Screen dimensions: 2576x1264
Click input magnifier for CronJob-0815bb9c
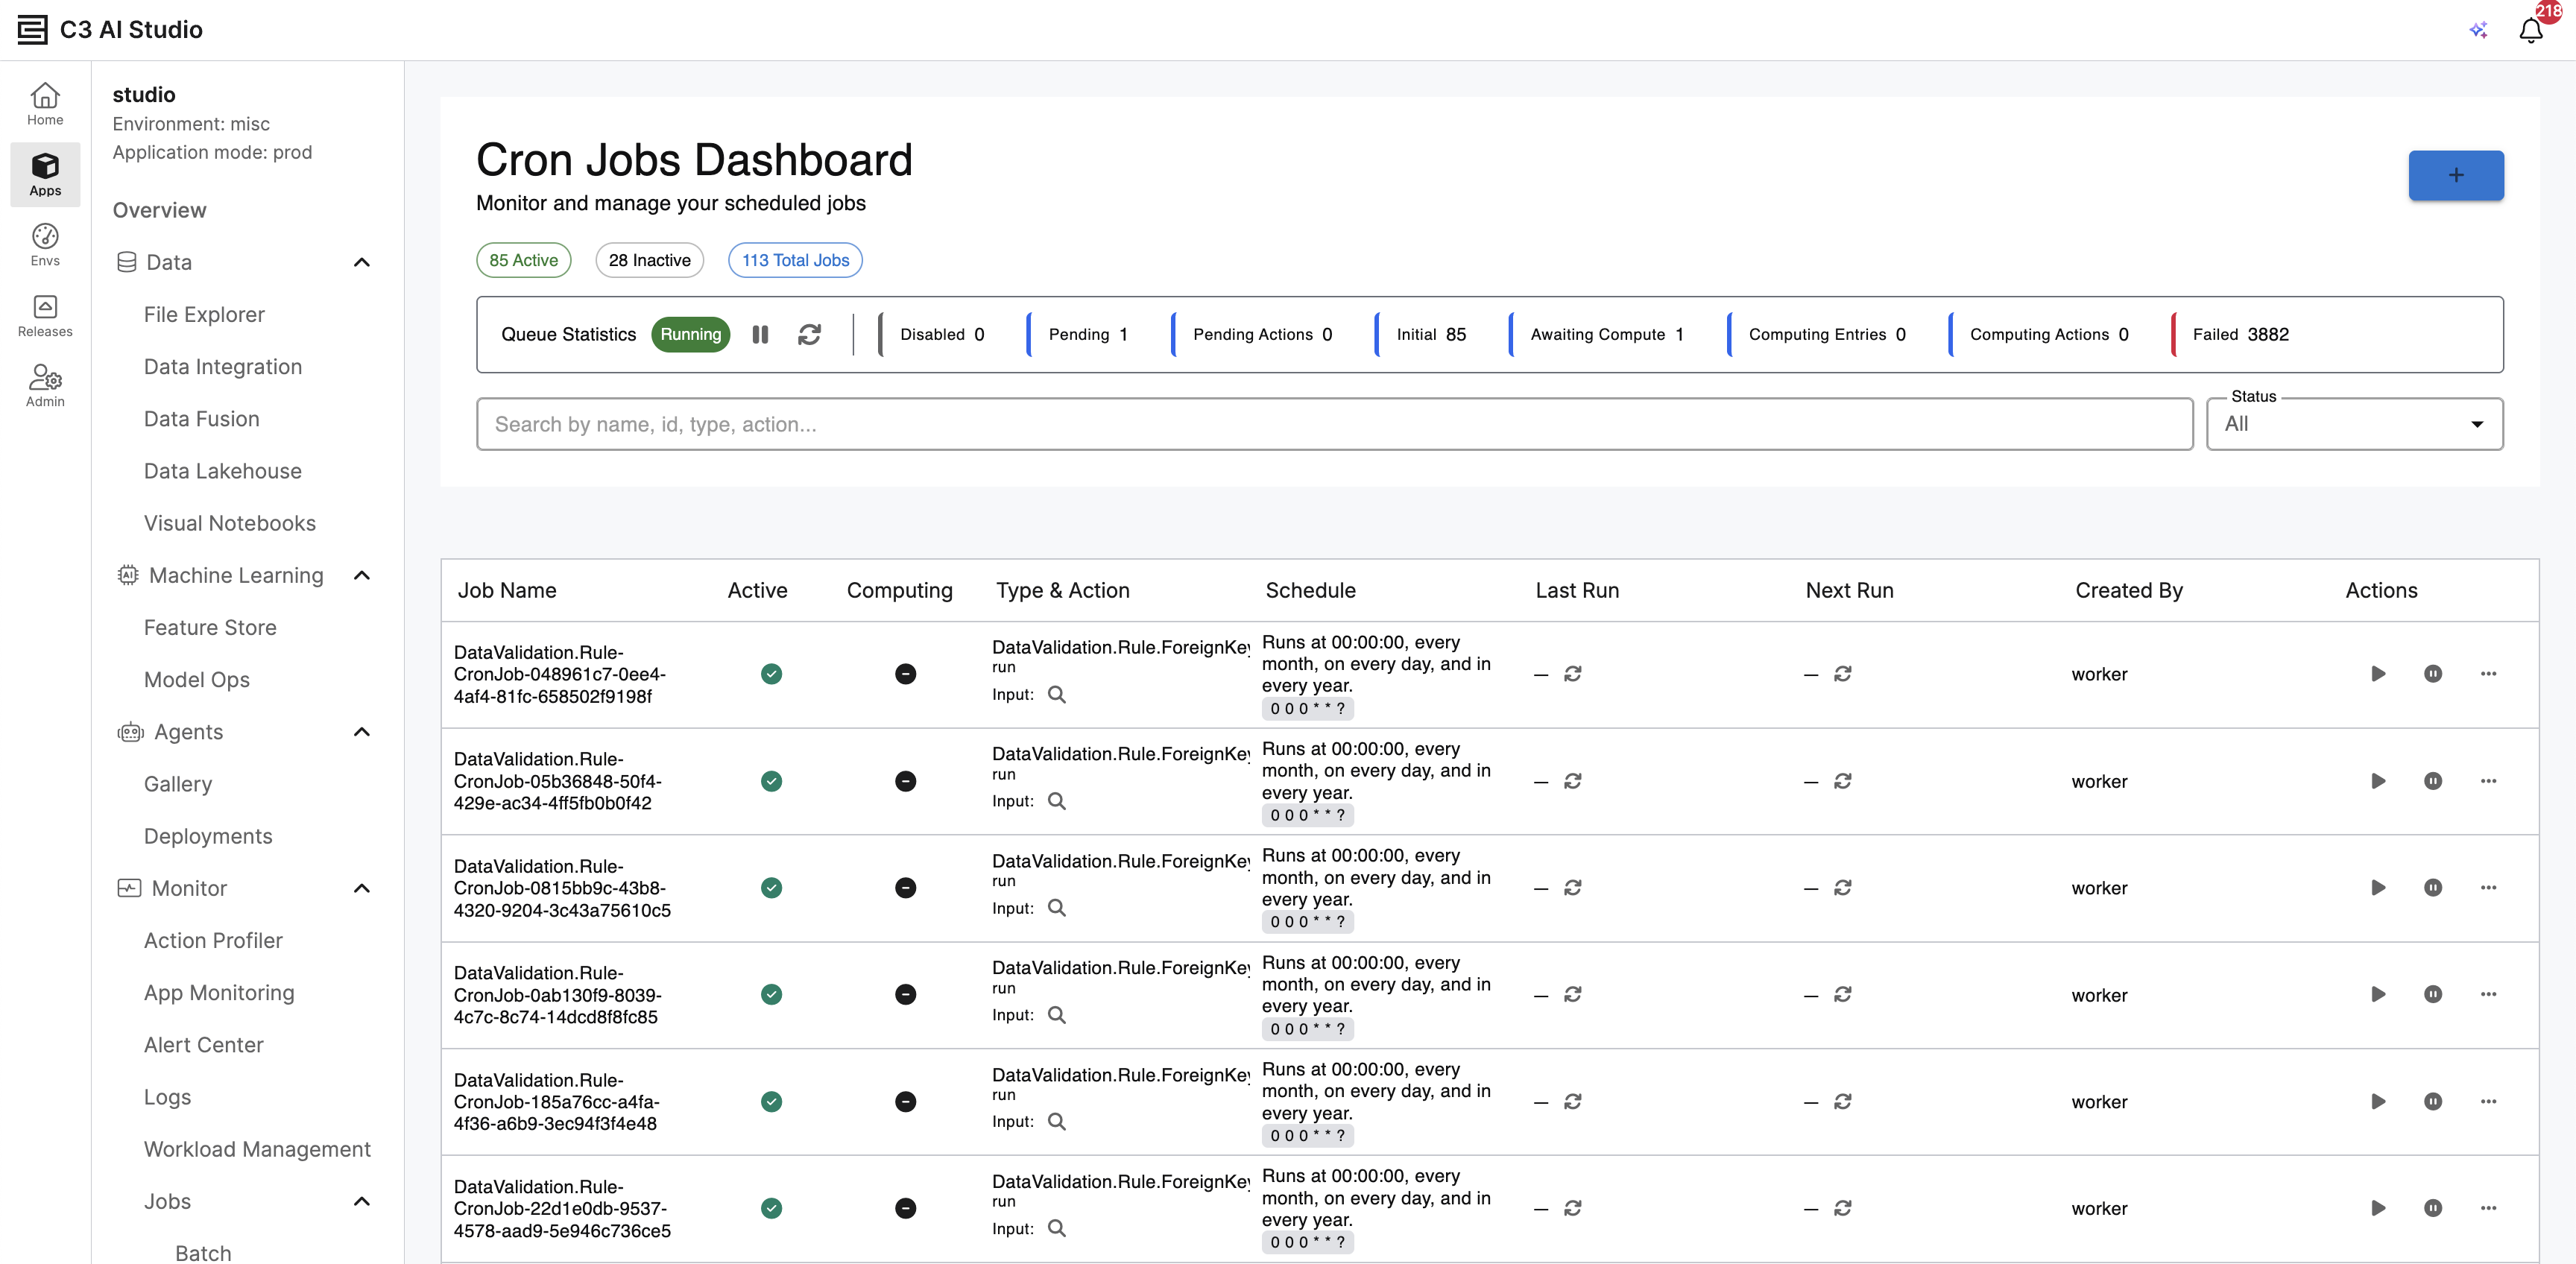1056,908
